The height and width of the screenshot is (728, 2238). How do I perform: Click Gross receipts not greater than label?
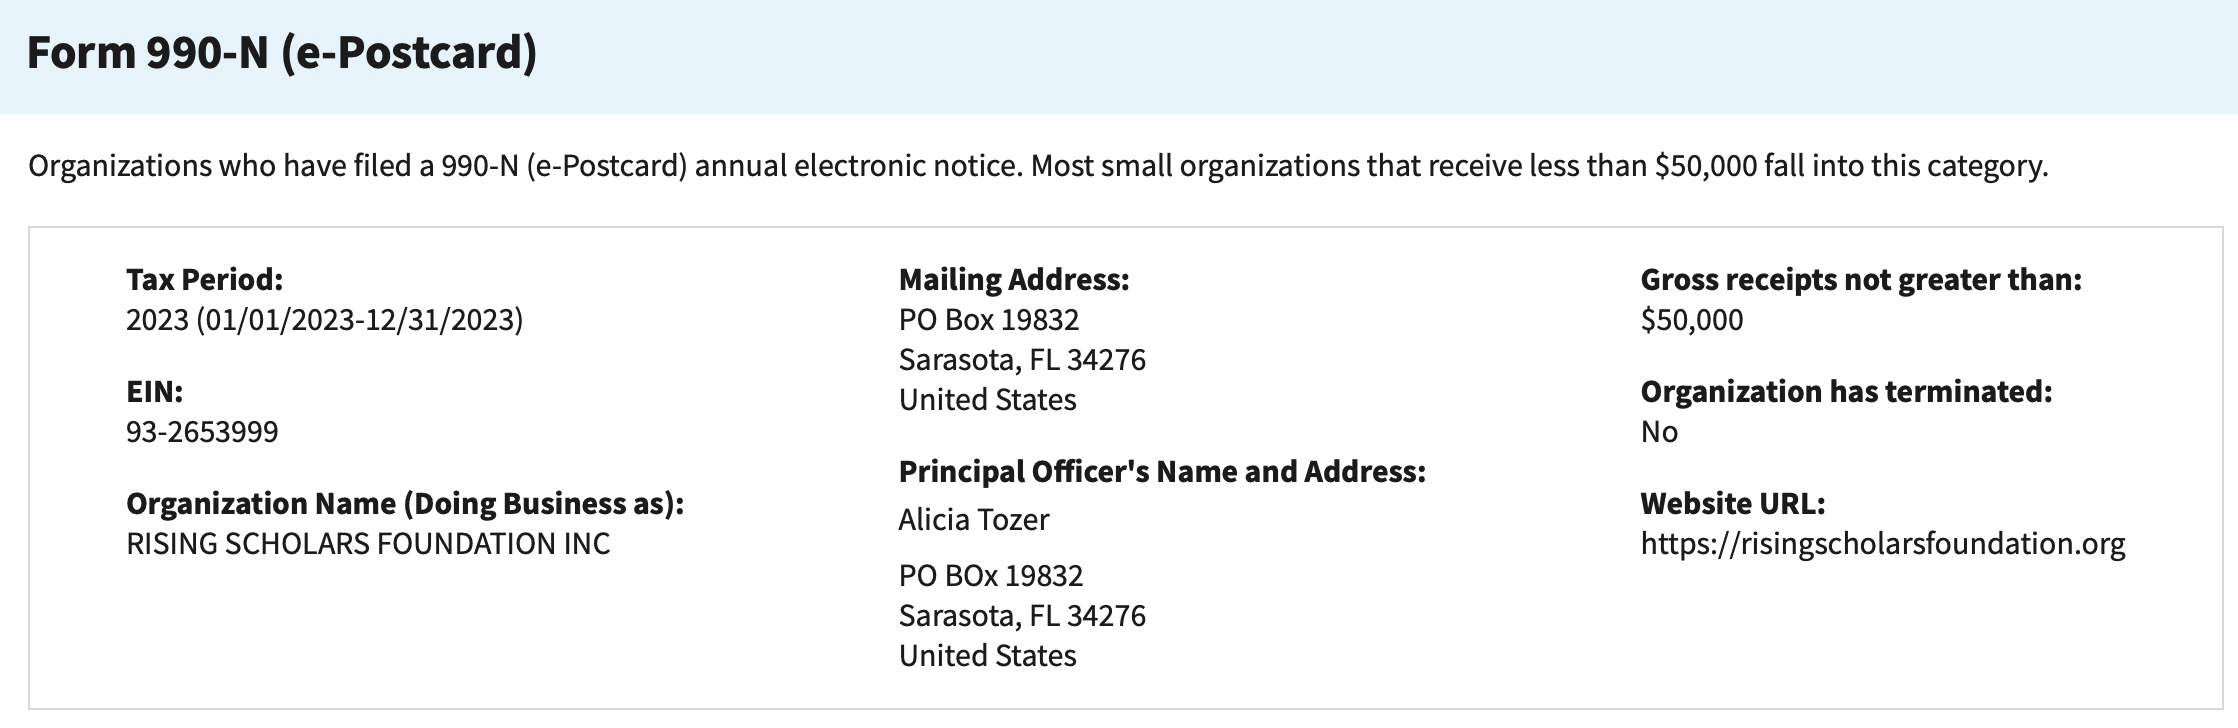pyautogui.click(x=1861, y=280)
